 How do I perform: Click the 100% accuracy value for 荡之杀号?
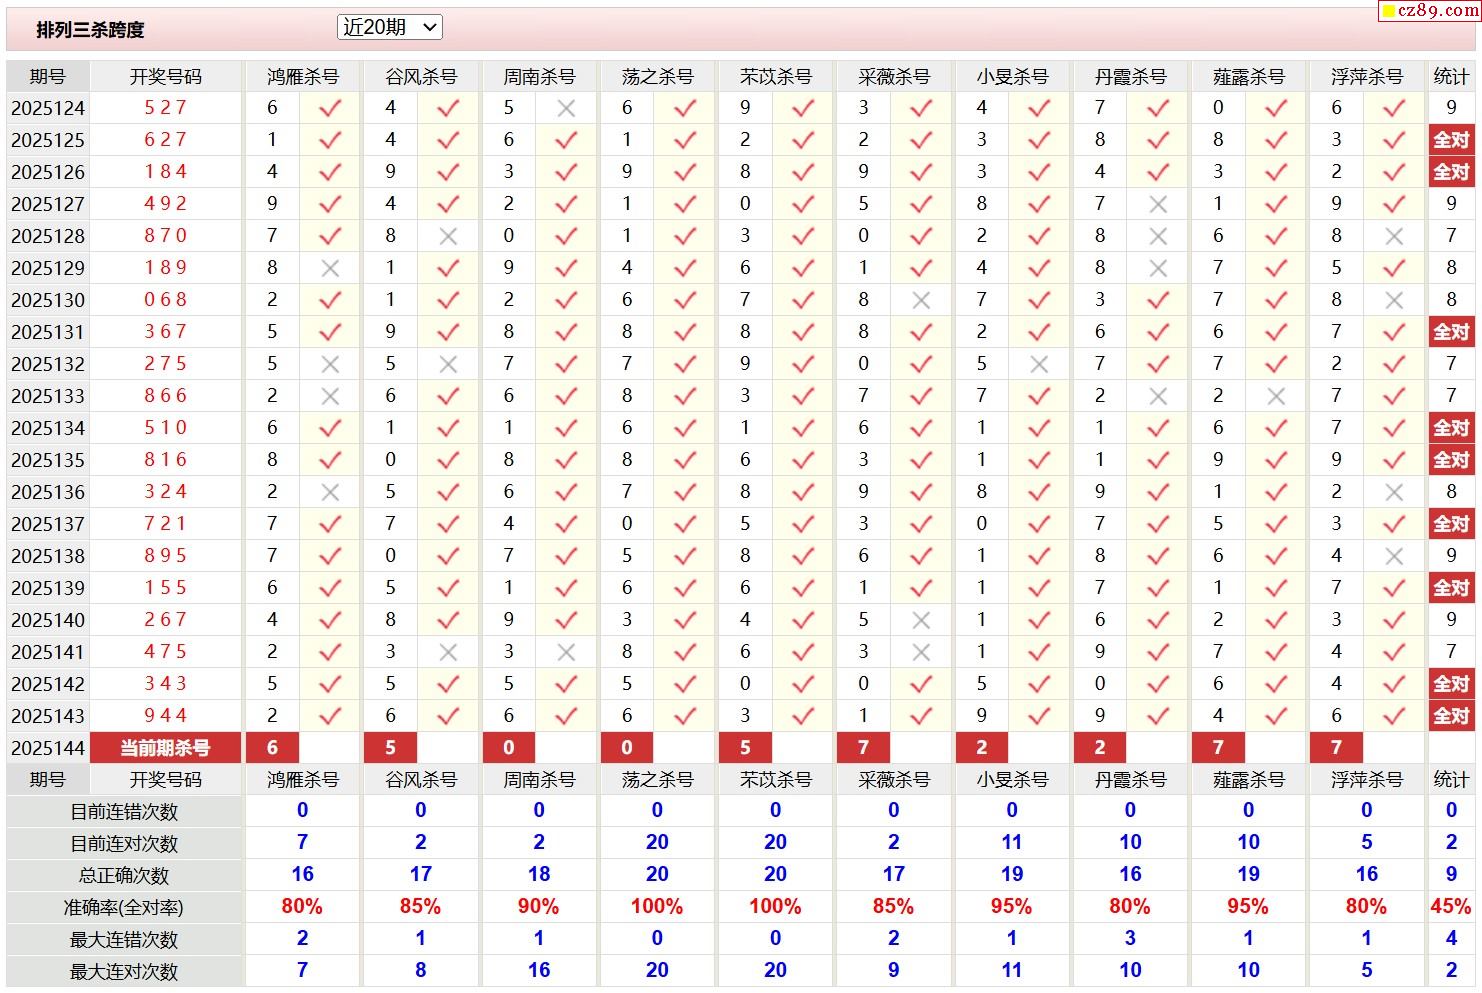pyautogui.click(x=657, y=907)
